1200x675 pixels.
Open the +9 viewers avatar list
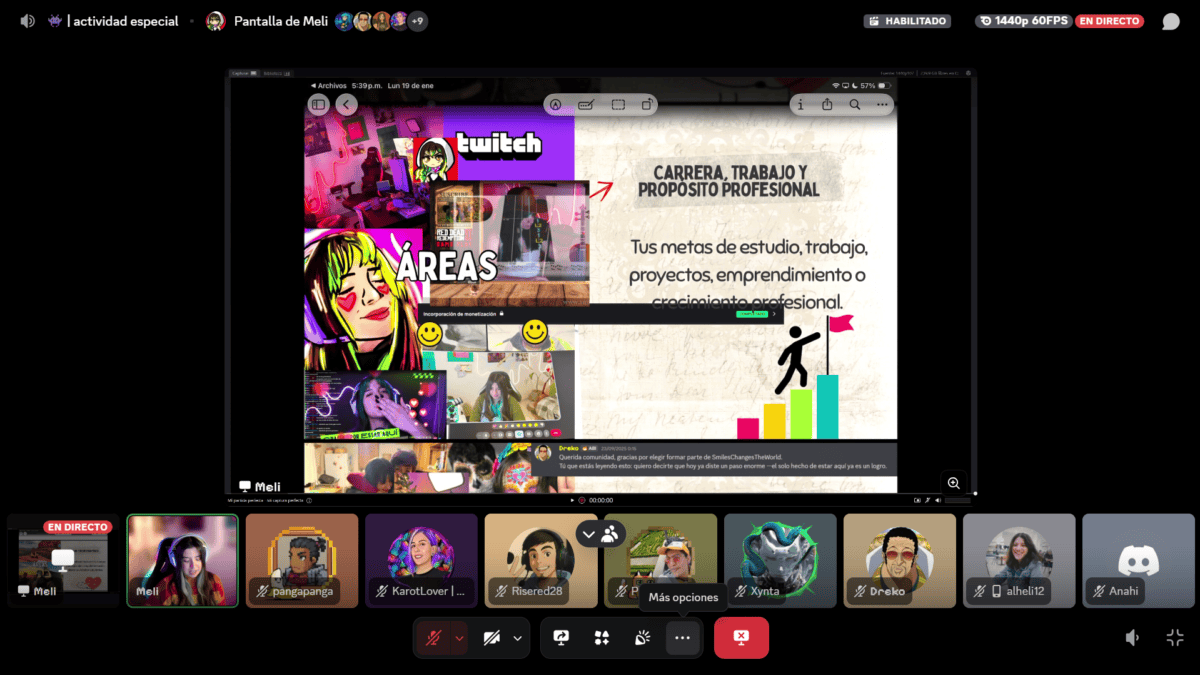pos(418,21)
